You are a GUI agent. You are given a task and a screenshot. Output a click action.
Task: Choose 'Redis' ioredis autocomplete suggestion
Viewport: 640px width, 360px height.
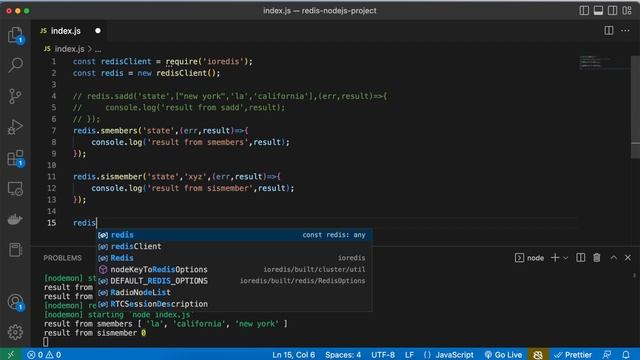point(234,258)
